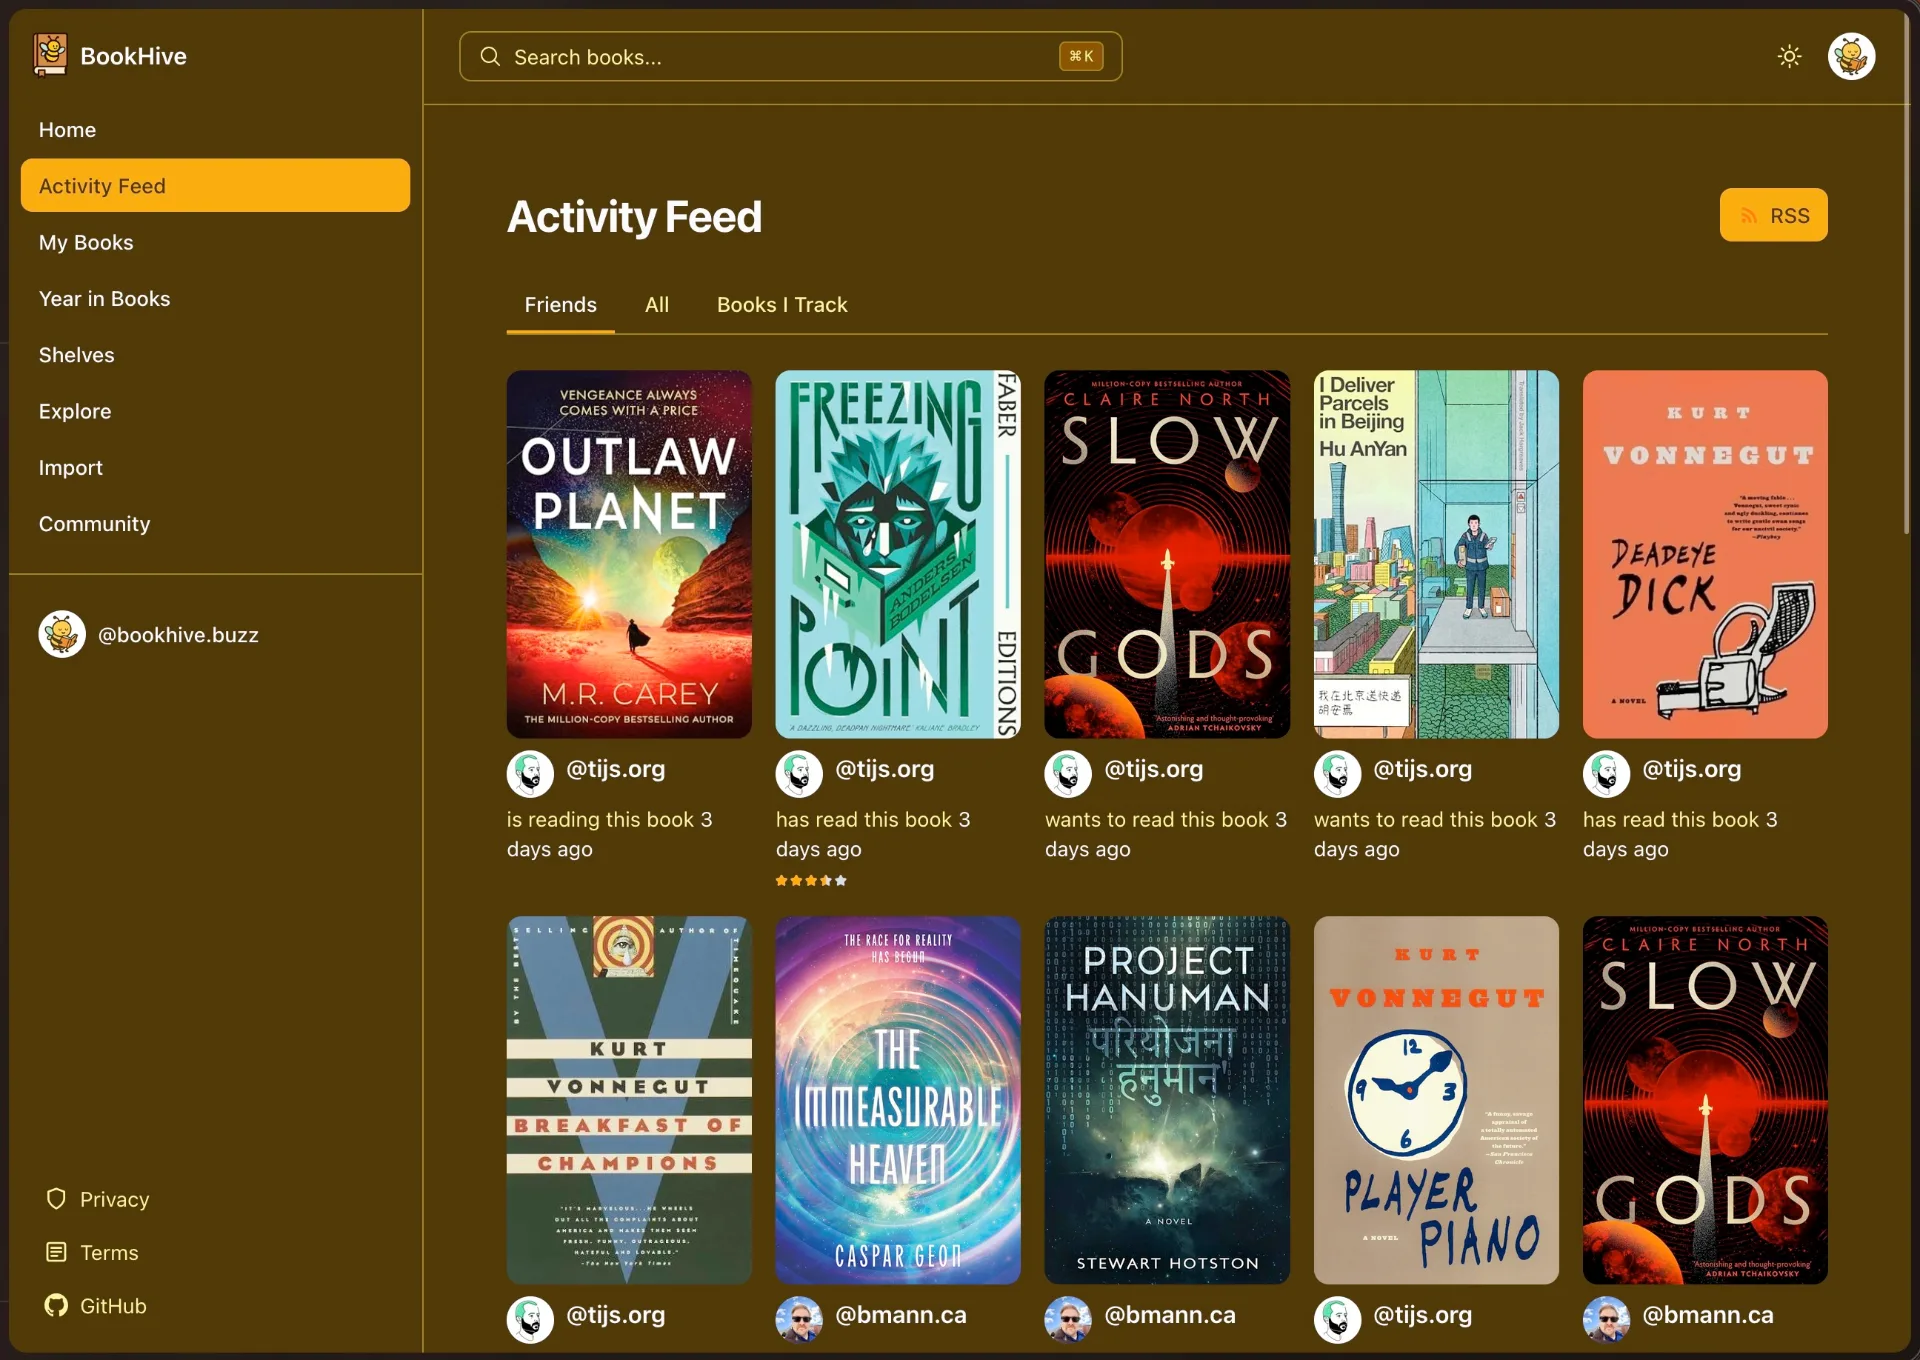Open the Freezing Point book cover

[x=897, y=554]
